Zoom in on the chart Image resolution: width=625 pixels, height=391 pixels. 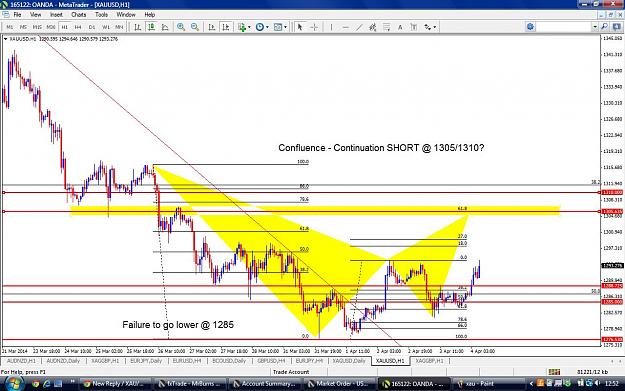coord(181,27)
